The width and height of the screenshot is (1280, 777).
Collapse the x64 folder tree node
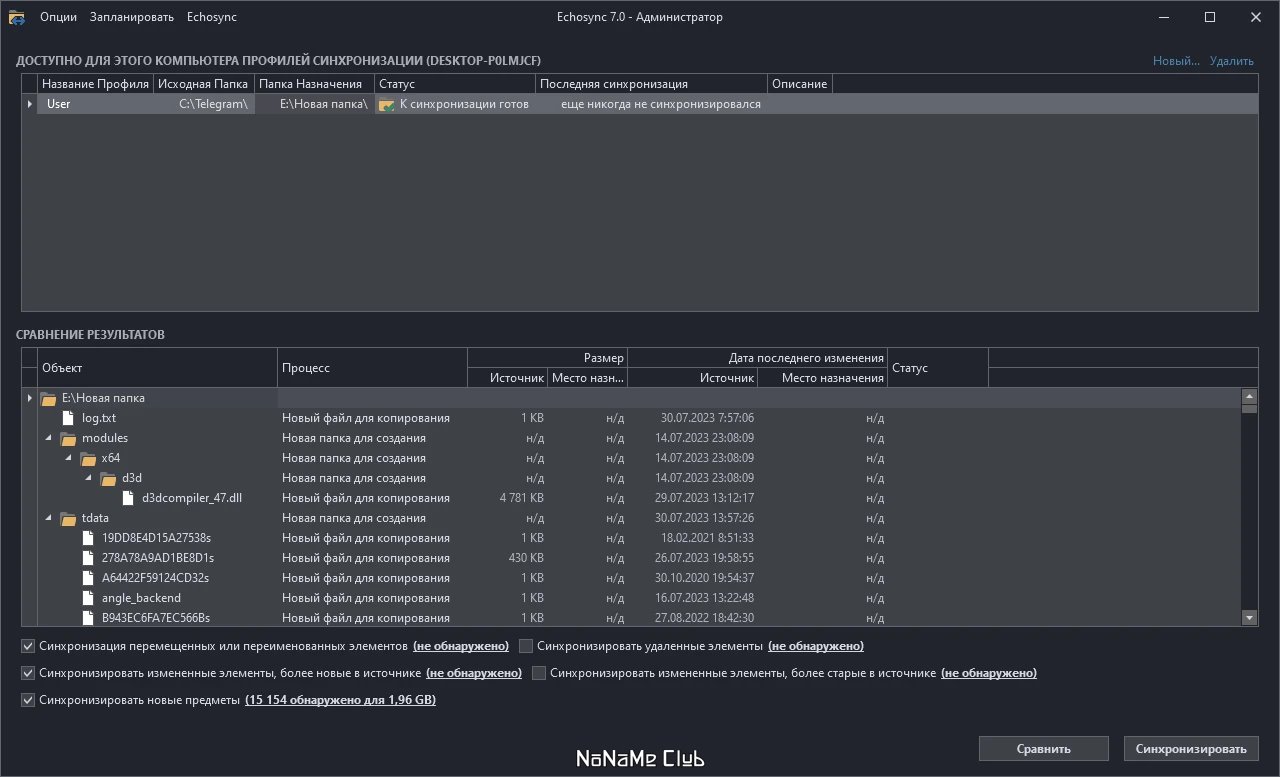69,458
